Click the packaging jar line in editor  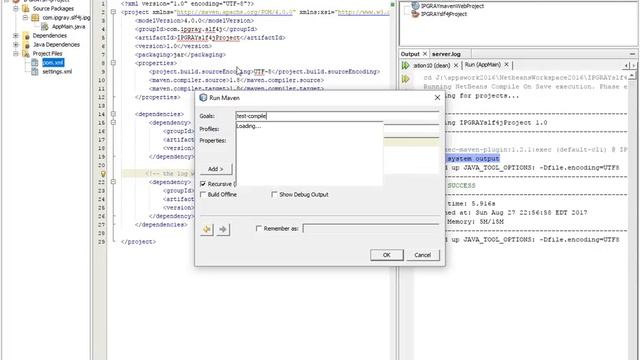tap(180, 54)
